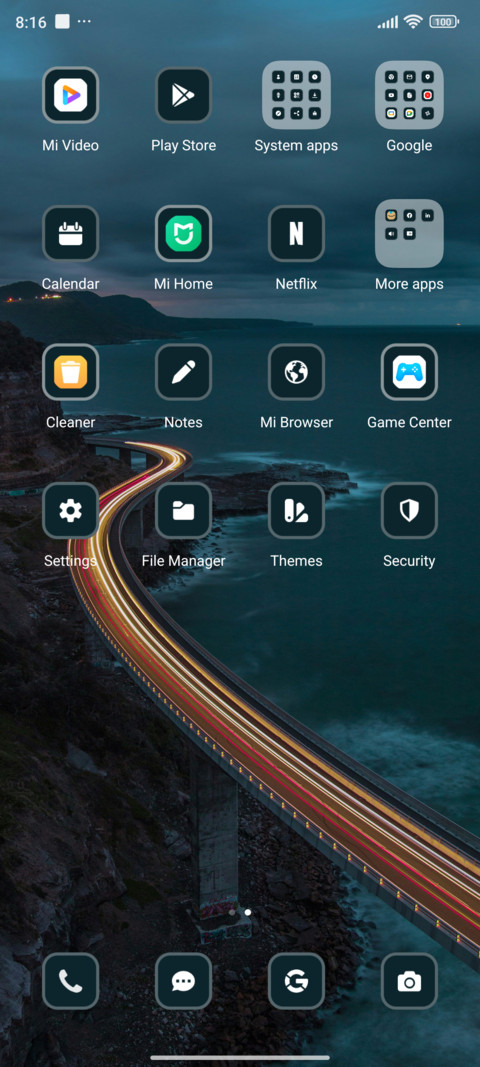
Task: Tap the white square notification icon
Action: pos(62,22)
